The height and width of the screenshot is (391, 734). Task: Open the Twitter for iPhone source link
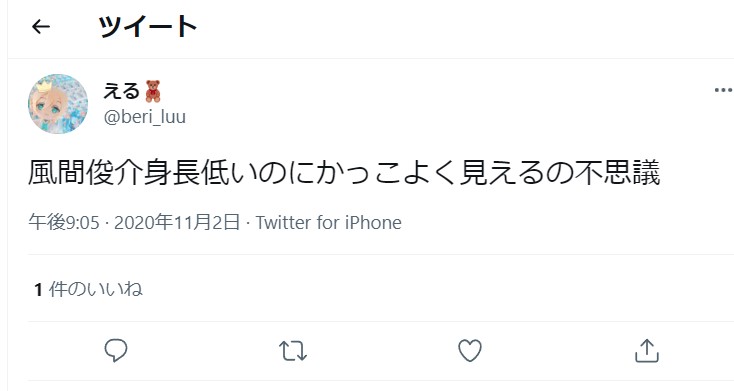coord(329,222)
